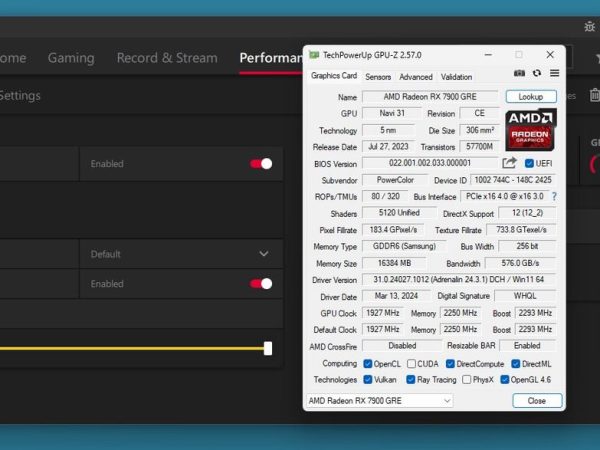Viewport: 600px width, 450px height.
Task: Click the GPU-Z title bar app icon
Action: point(314,54)
